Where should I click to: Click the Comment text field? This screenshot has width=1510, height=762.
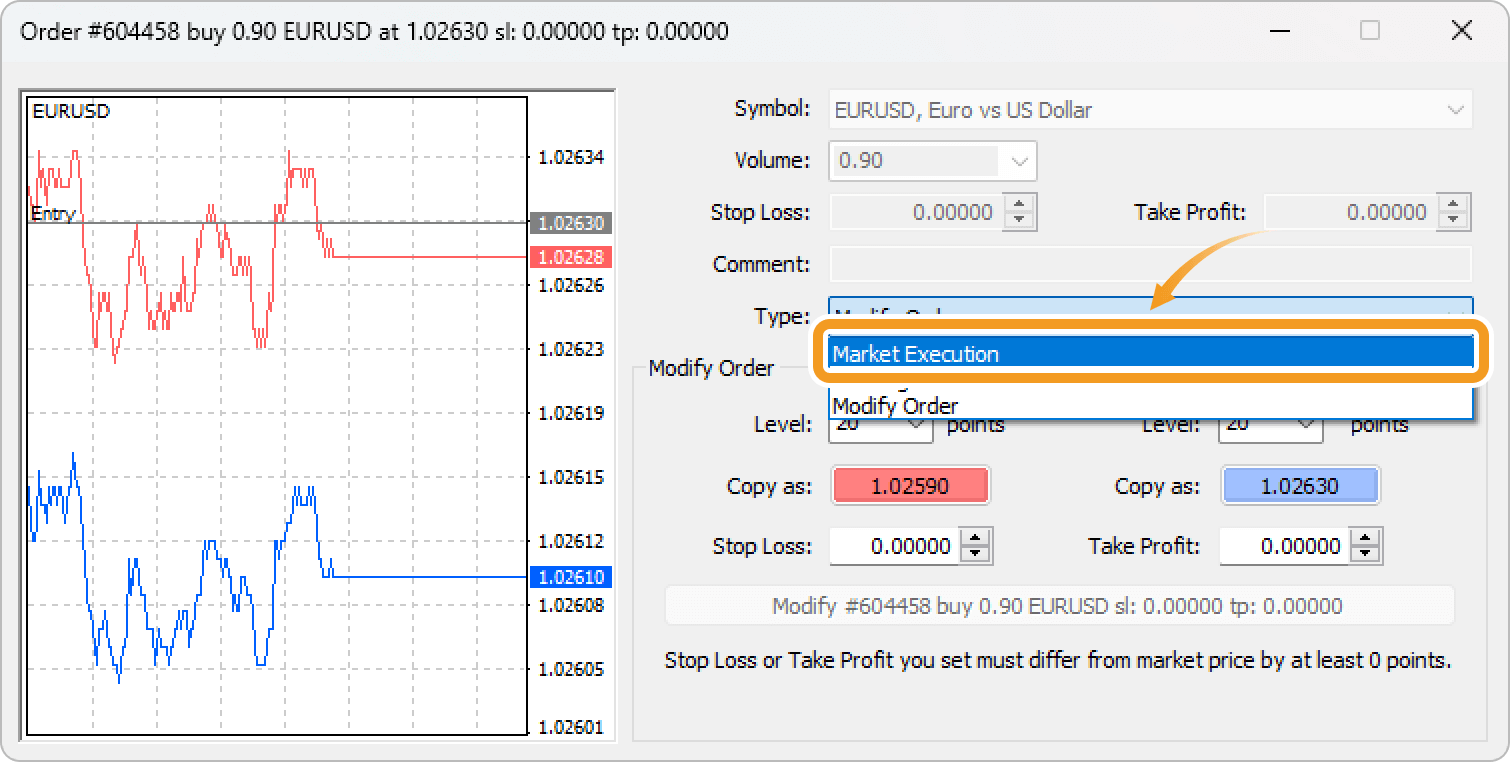[1151, 264]
